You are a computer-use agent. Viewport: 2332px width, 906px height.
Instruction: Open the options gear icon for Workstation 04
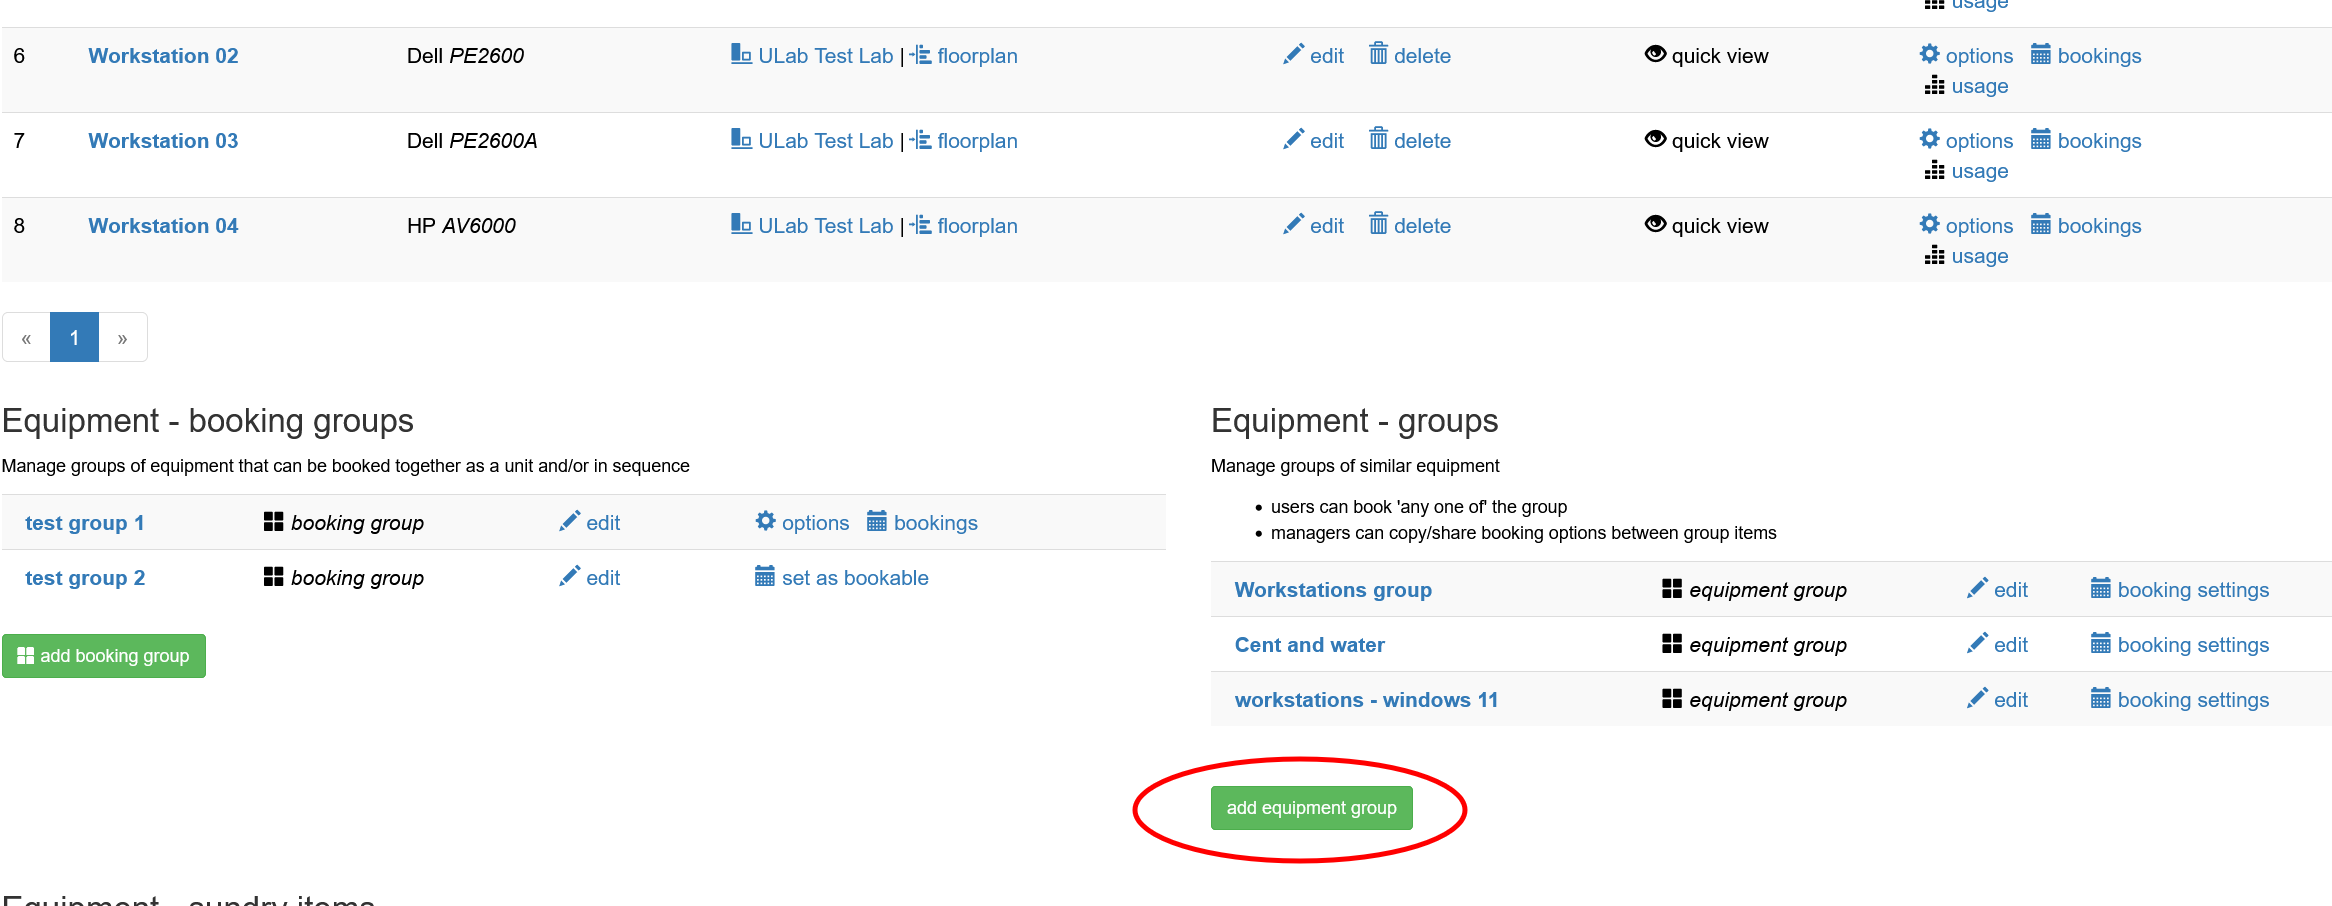tap(1930, 225)
